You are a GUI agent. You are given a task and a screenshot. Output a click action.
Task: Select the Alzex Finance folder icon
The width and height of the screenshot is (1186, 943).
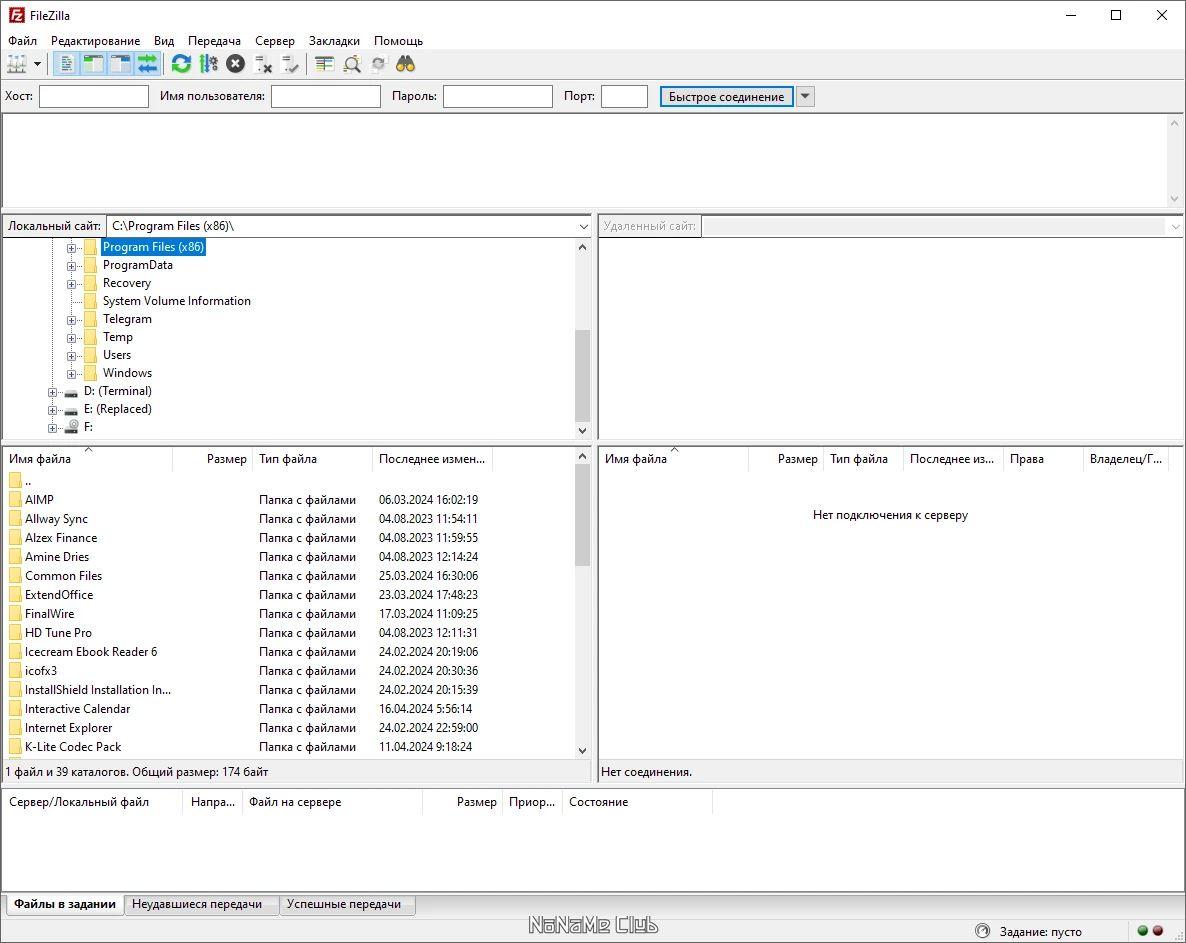[x=15, y=538]
